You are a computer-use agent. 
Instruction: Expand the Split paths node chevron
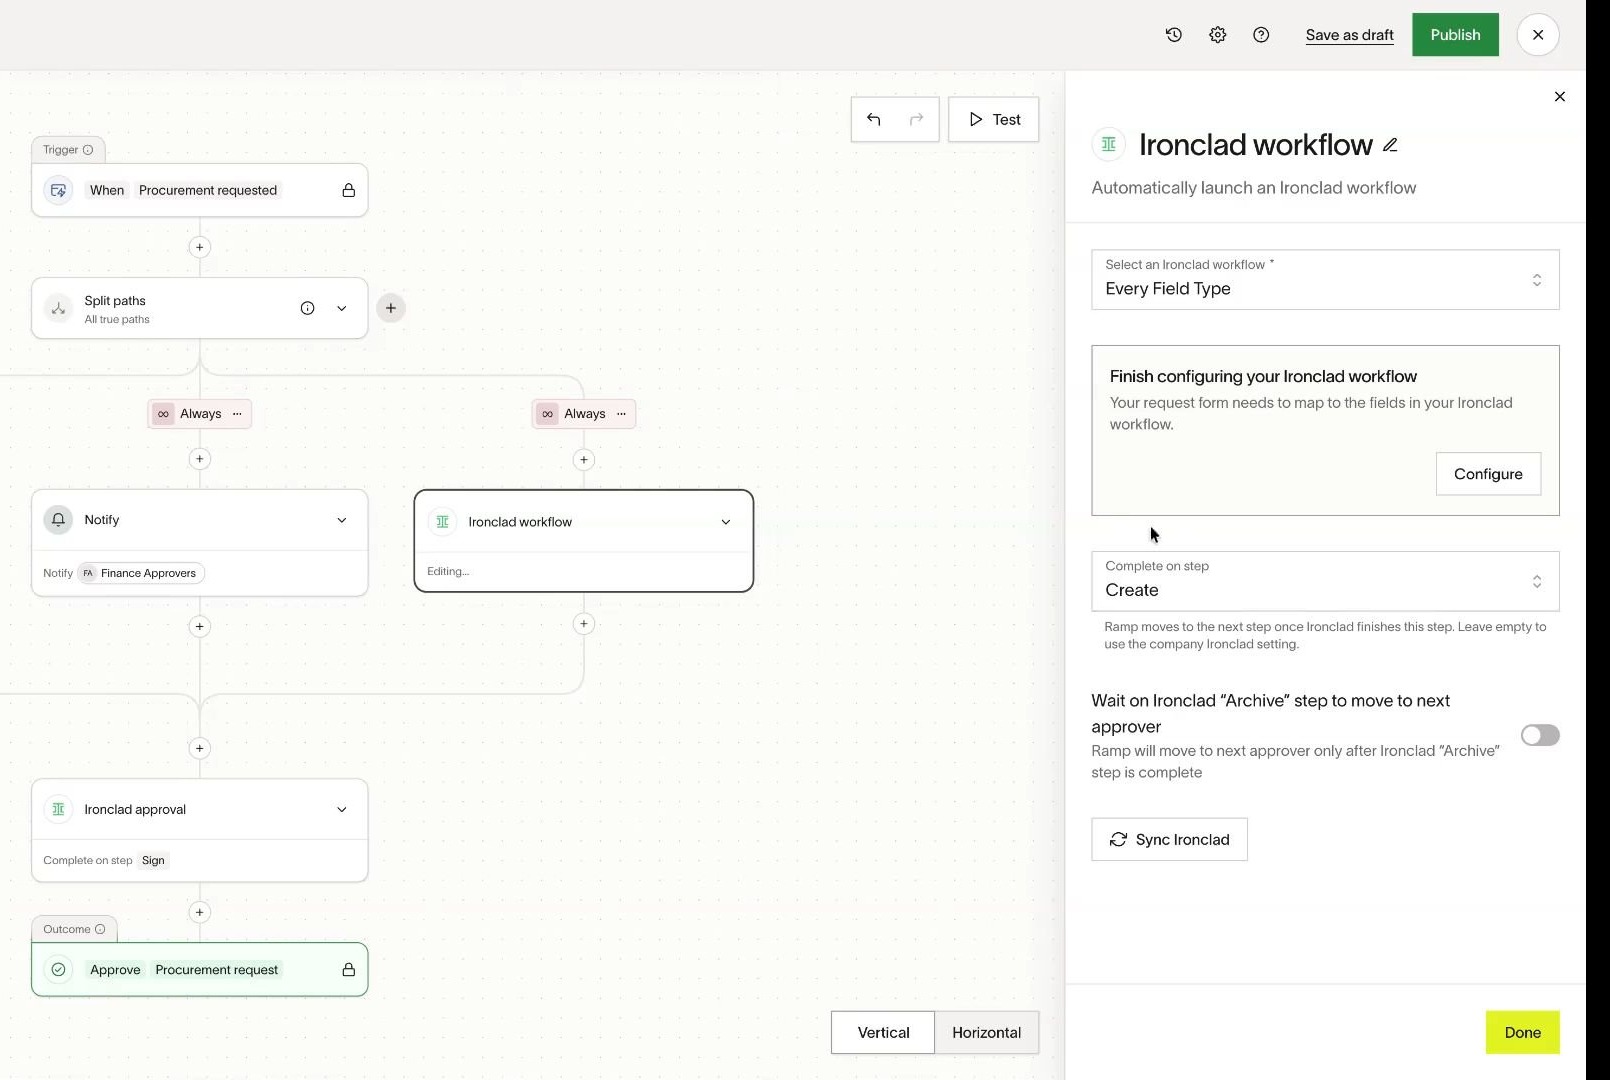coord(341,308)
